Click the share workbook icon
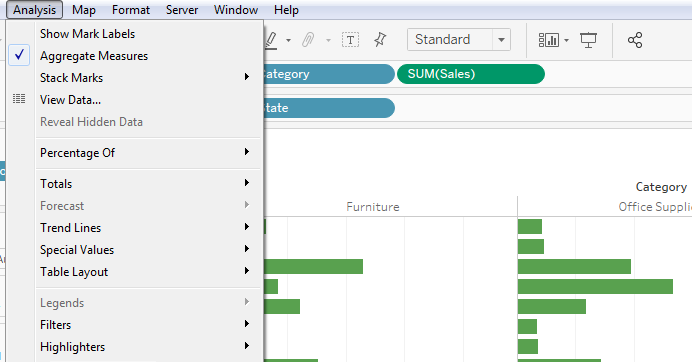 click(635, 40)
